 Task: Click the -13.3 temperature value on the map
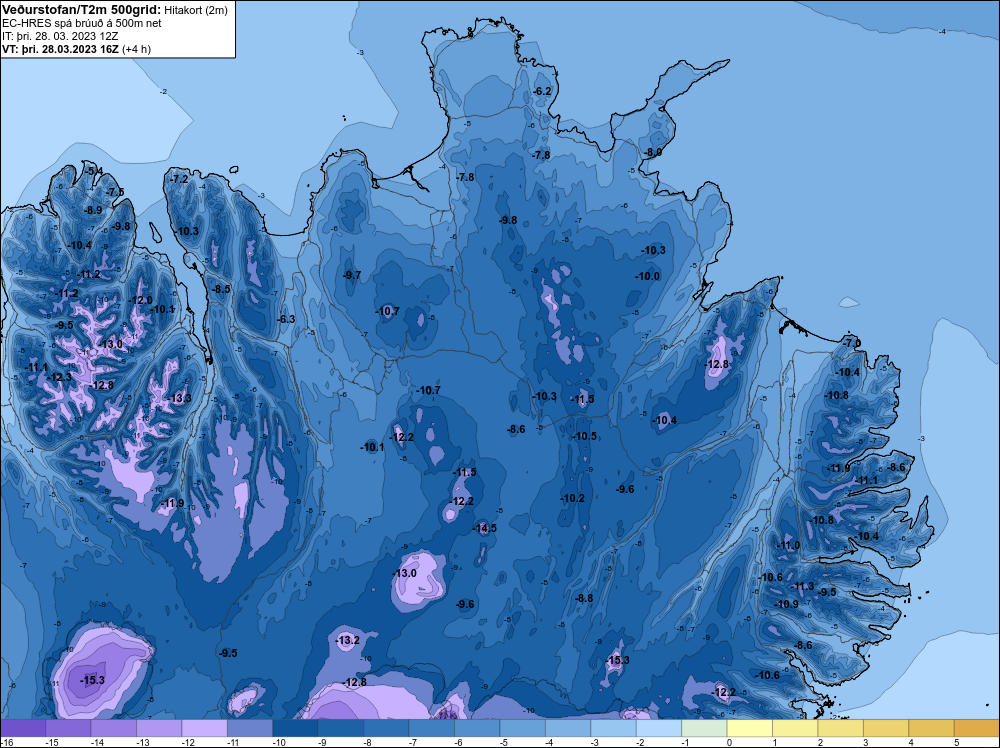coord(179,398)
